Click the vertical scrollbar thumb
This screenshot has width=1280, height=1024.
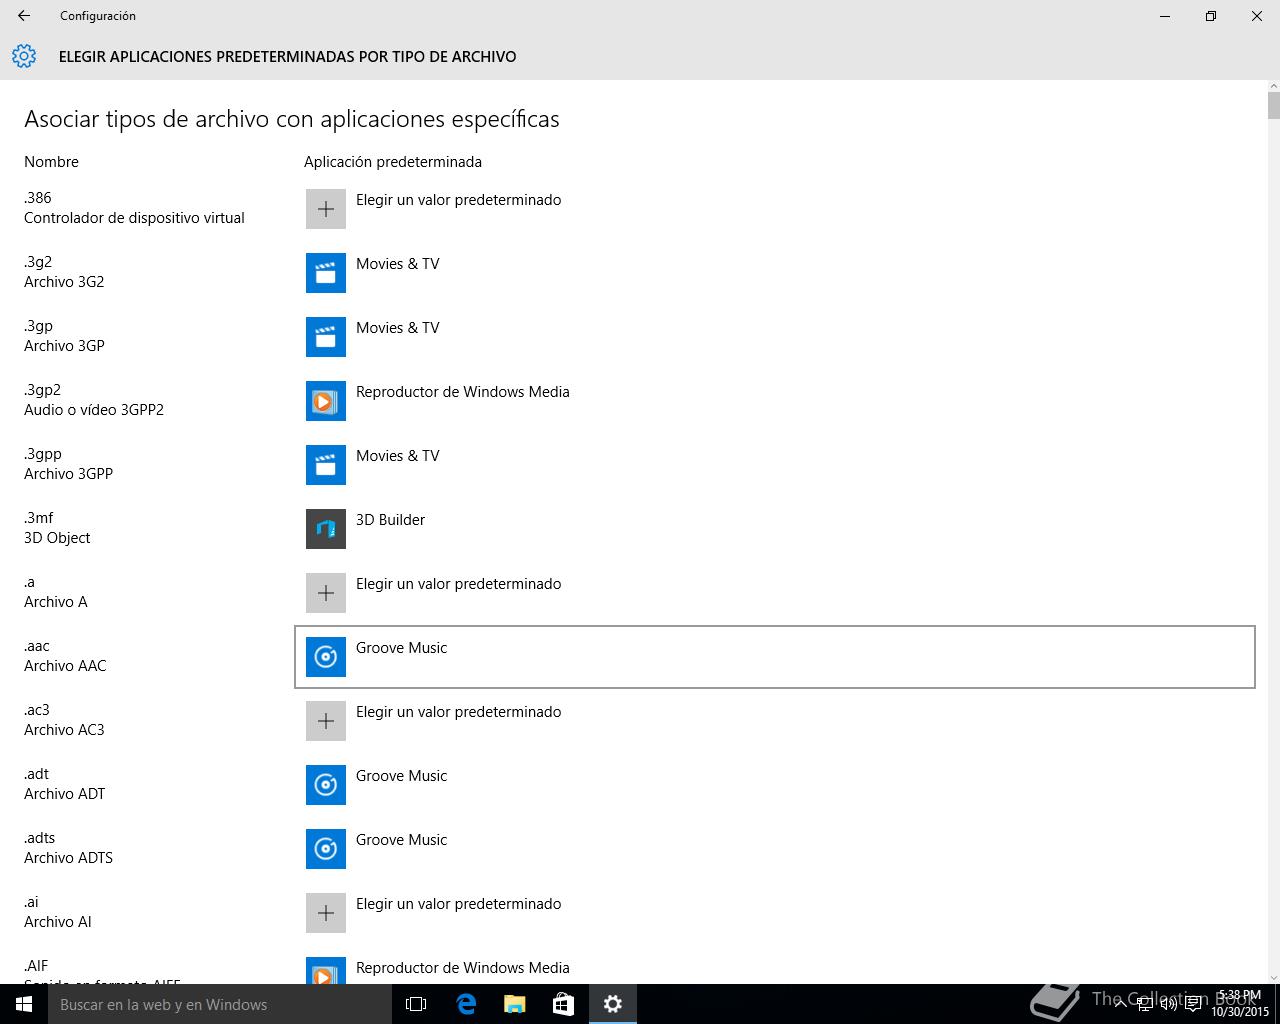1273,105
